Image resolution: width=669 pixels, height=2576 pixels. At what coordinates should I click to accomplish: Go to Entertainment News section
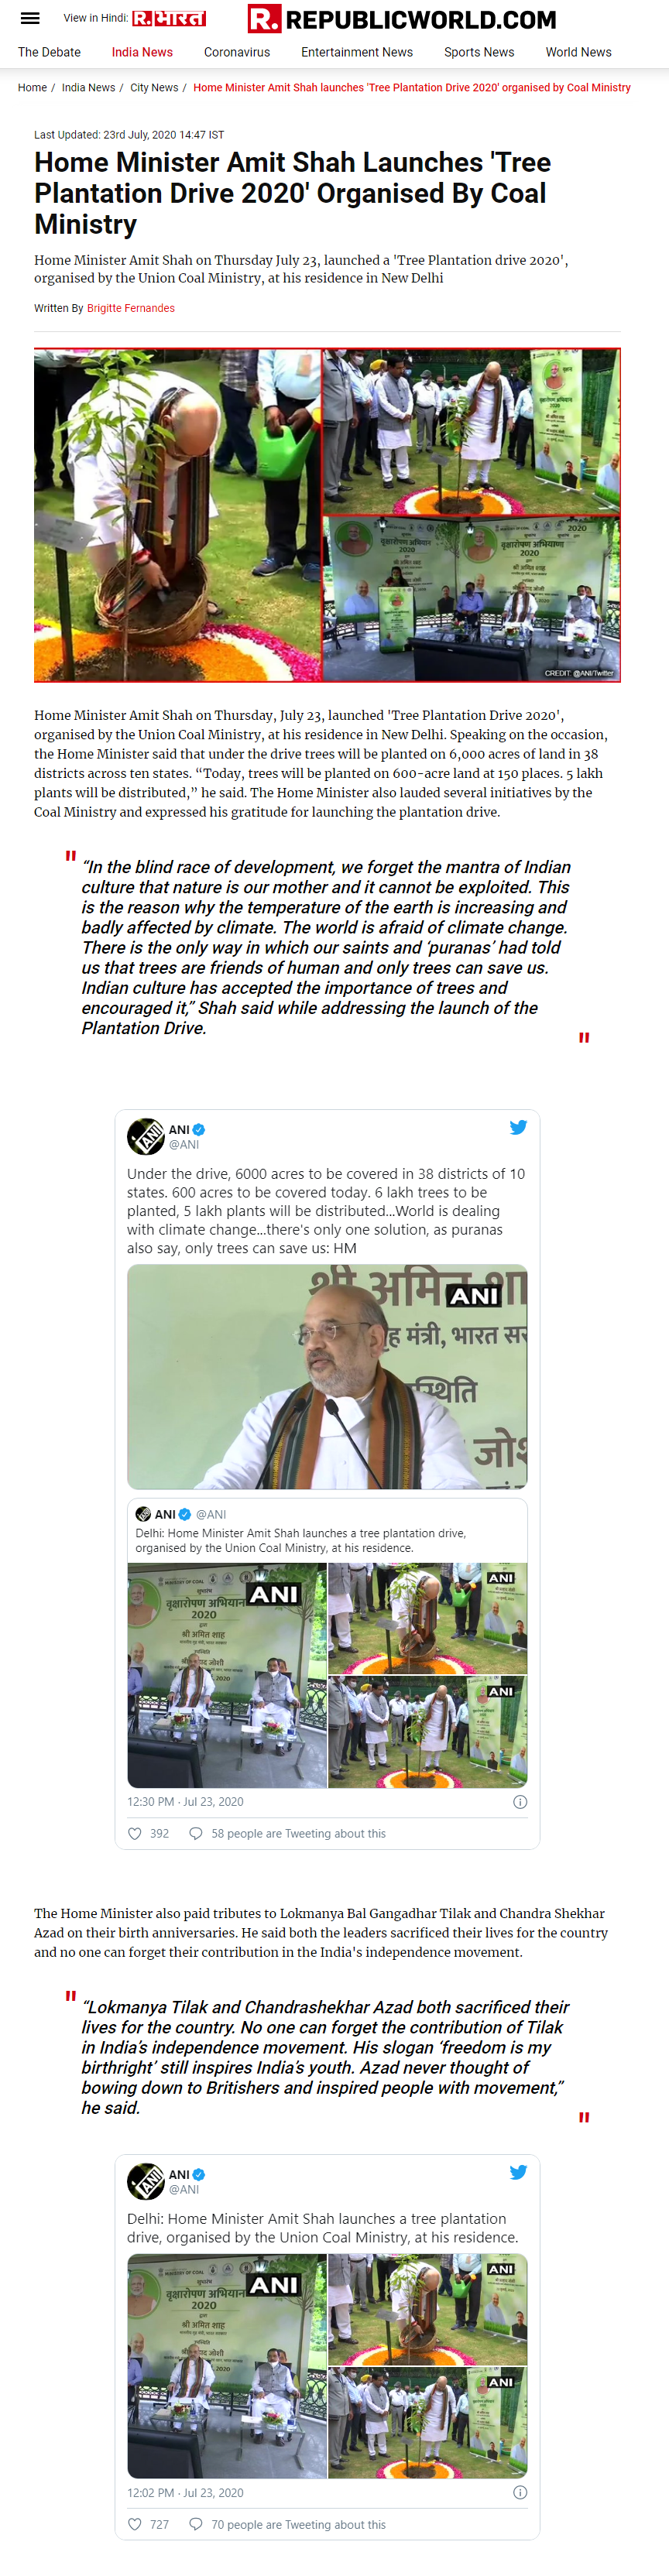pyautogui.click(x=357, y=52)
